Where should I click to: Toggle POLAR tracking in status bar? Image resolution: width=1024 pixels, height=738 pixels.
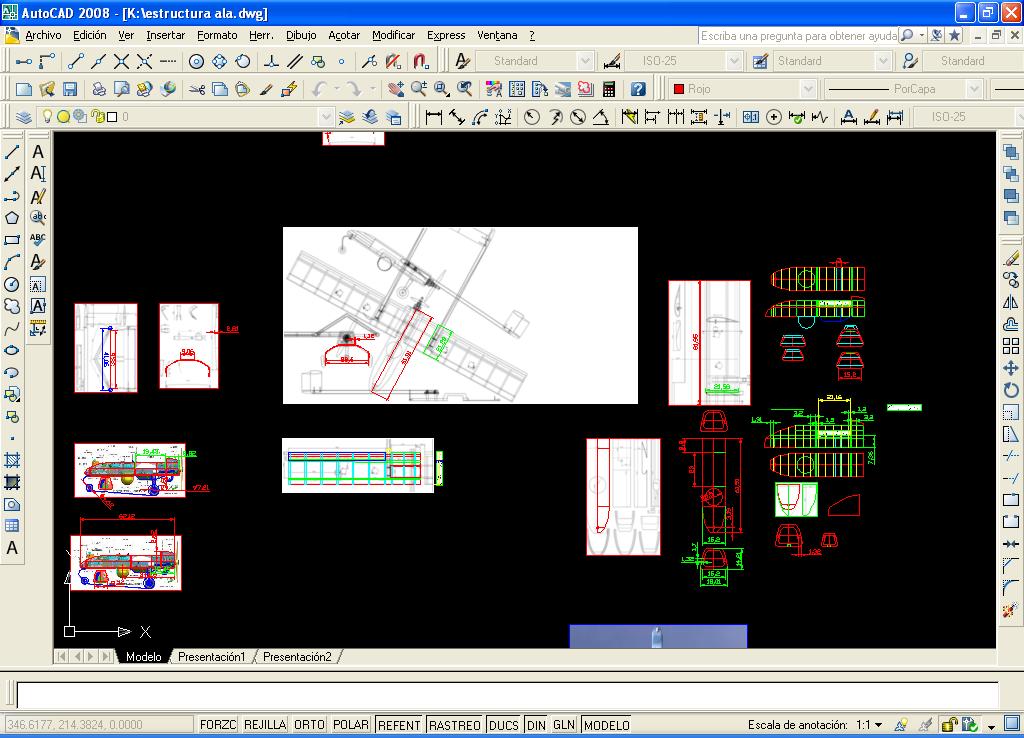tap(350, 725)
